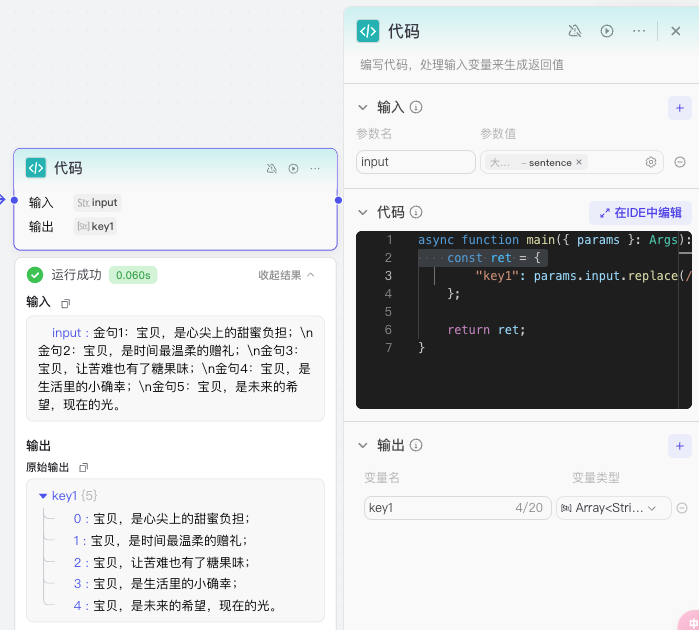Edit the key1 variable name field
The width and height of the screenshot is (699, 630).
(457, 508)
